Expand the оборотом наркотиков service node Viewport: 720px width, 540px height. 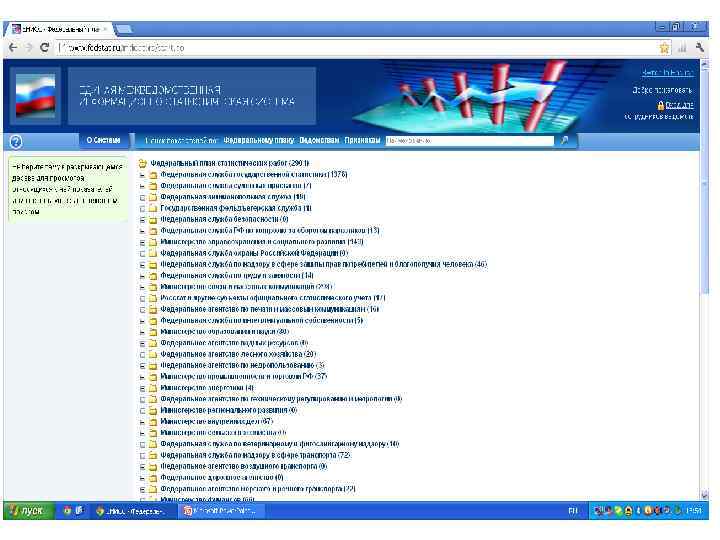coord(142,231)
